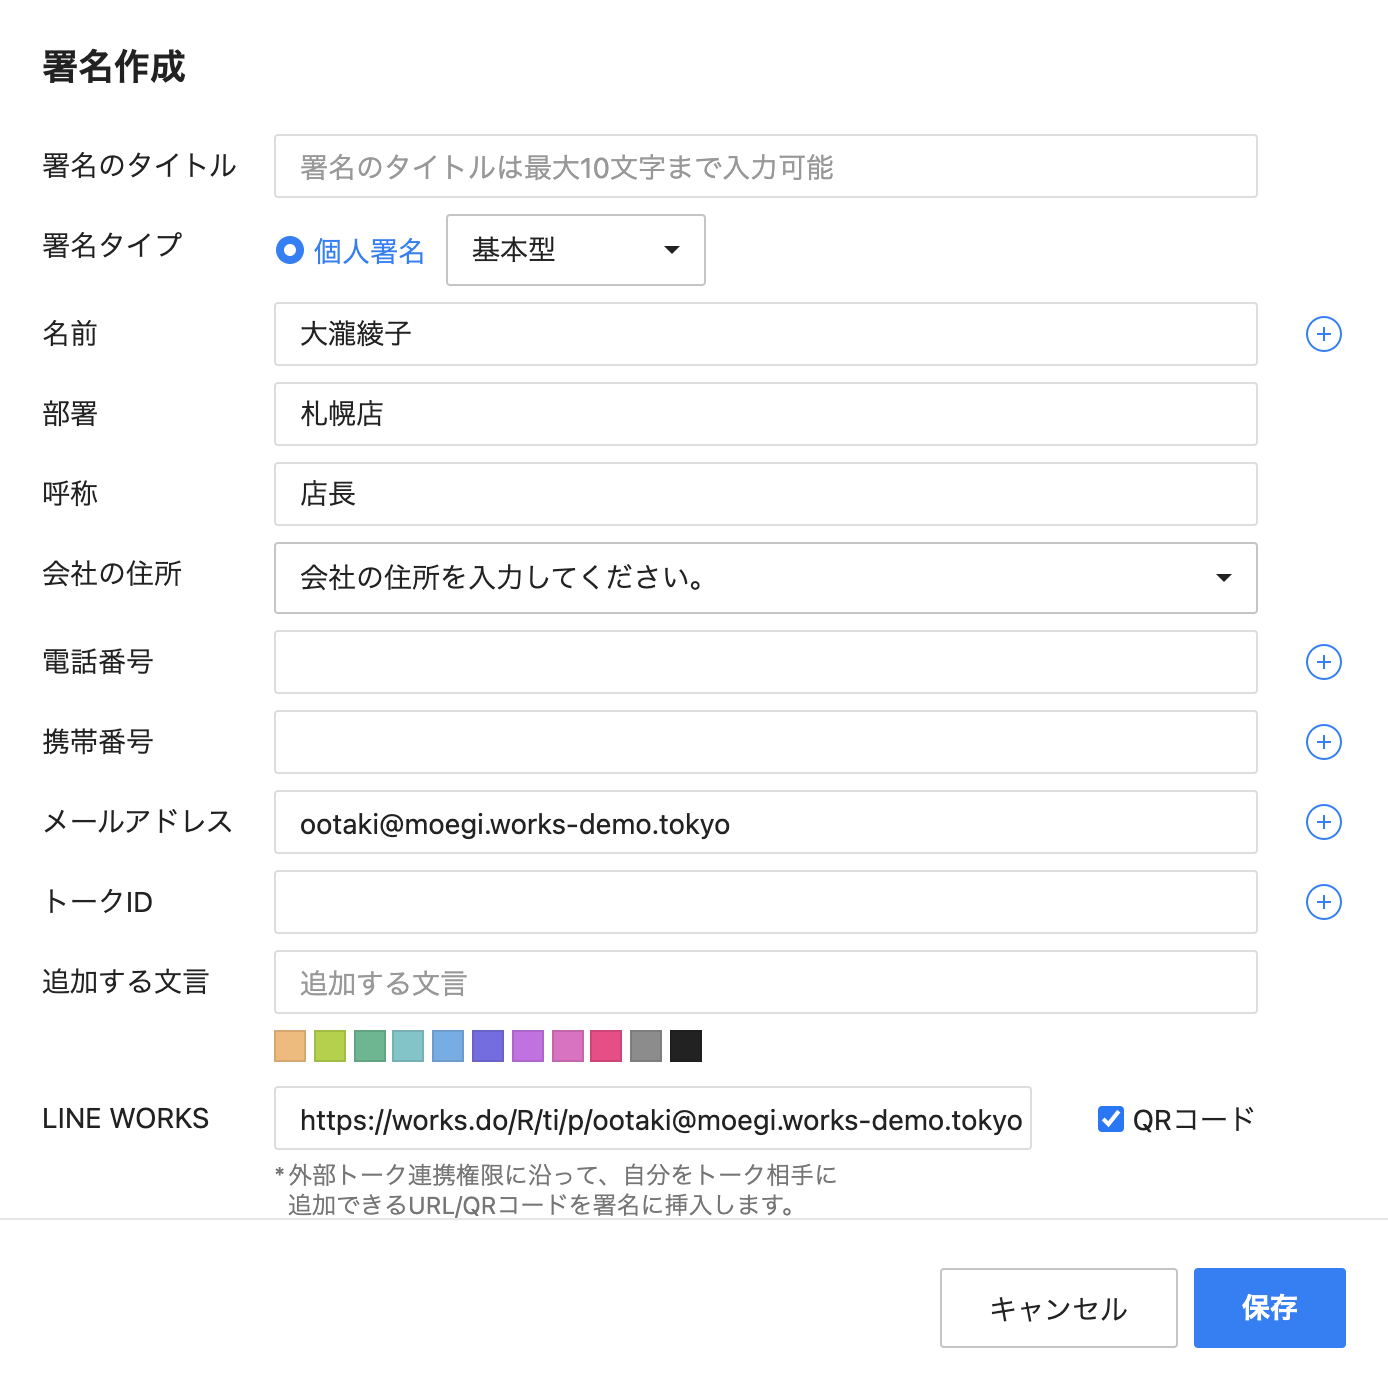Click the キャンセル button
This screenshot has height=1390, width=1388.
point(1059,1308)
